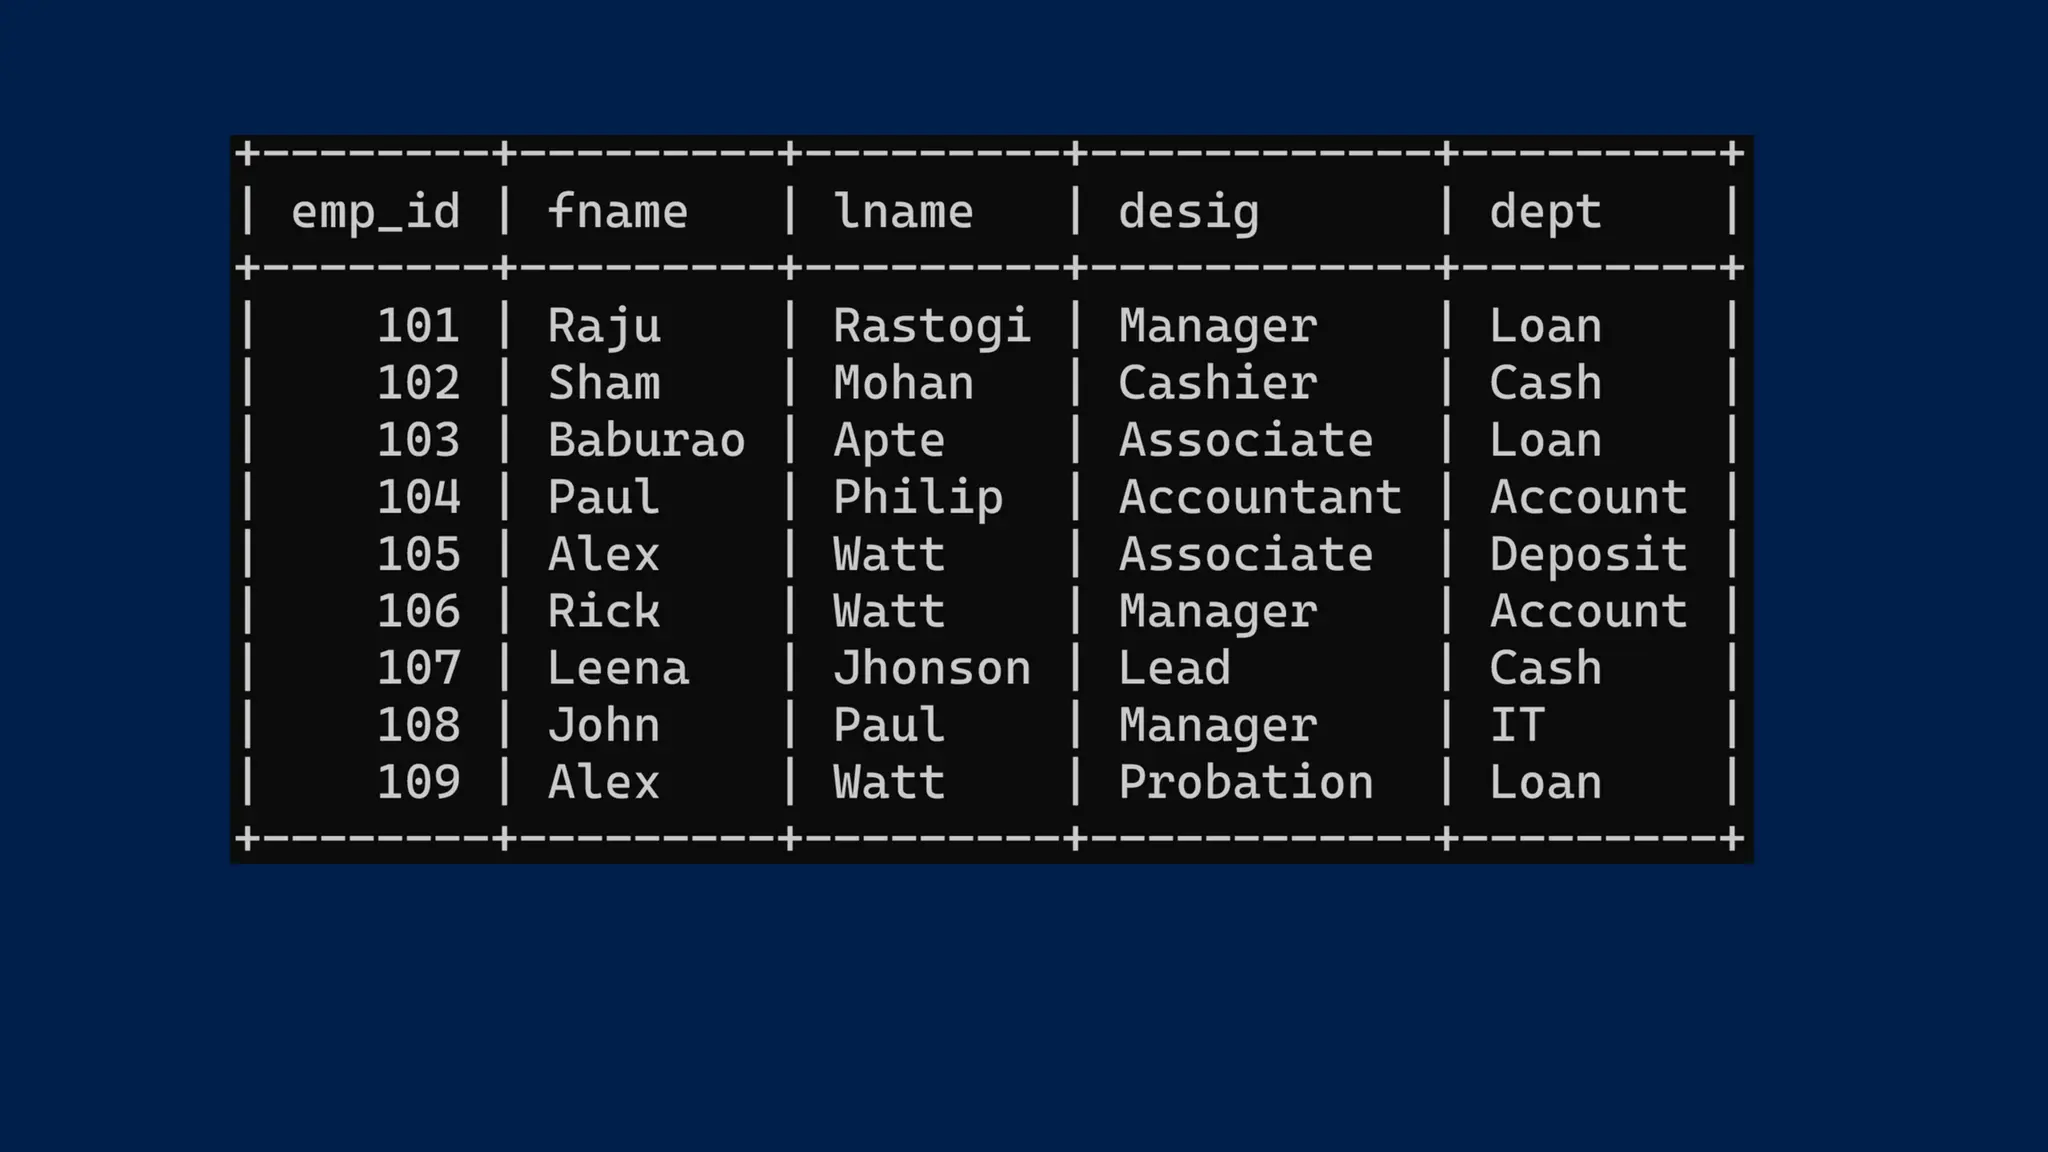
Task: Click the Lead designation cell
Action: pos(1174,668)
